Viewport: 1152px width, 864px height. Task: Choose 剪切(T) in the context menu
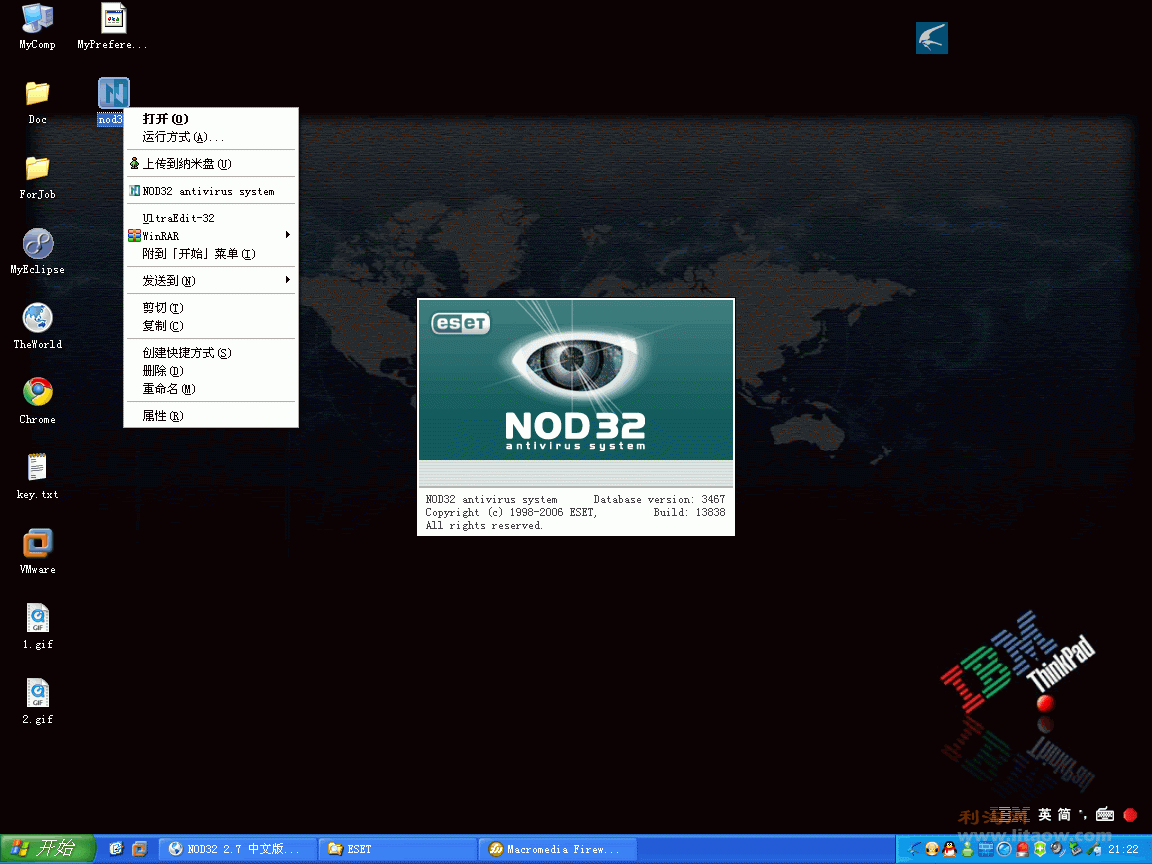(x=211, y=308)
